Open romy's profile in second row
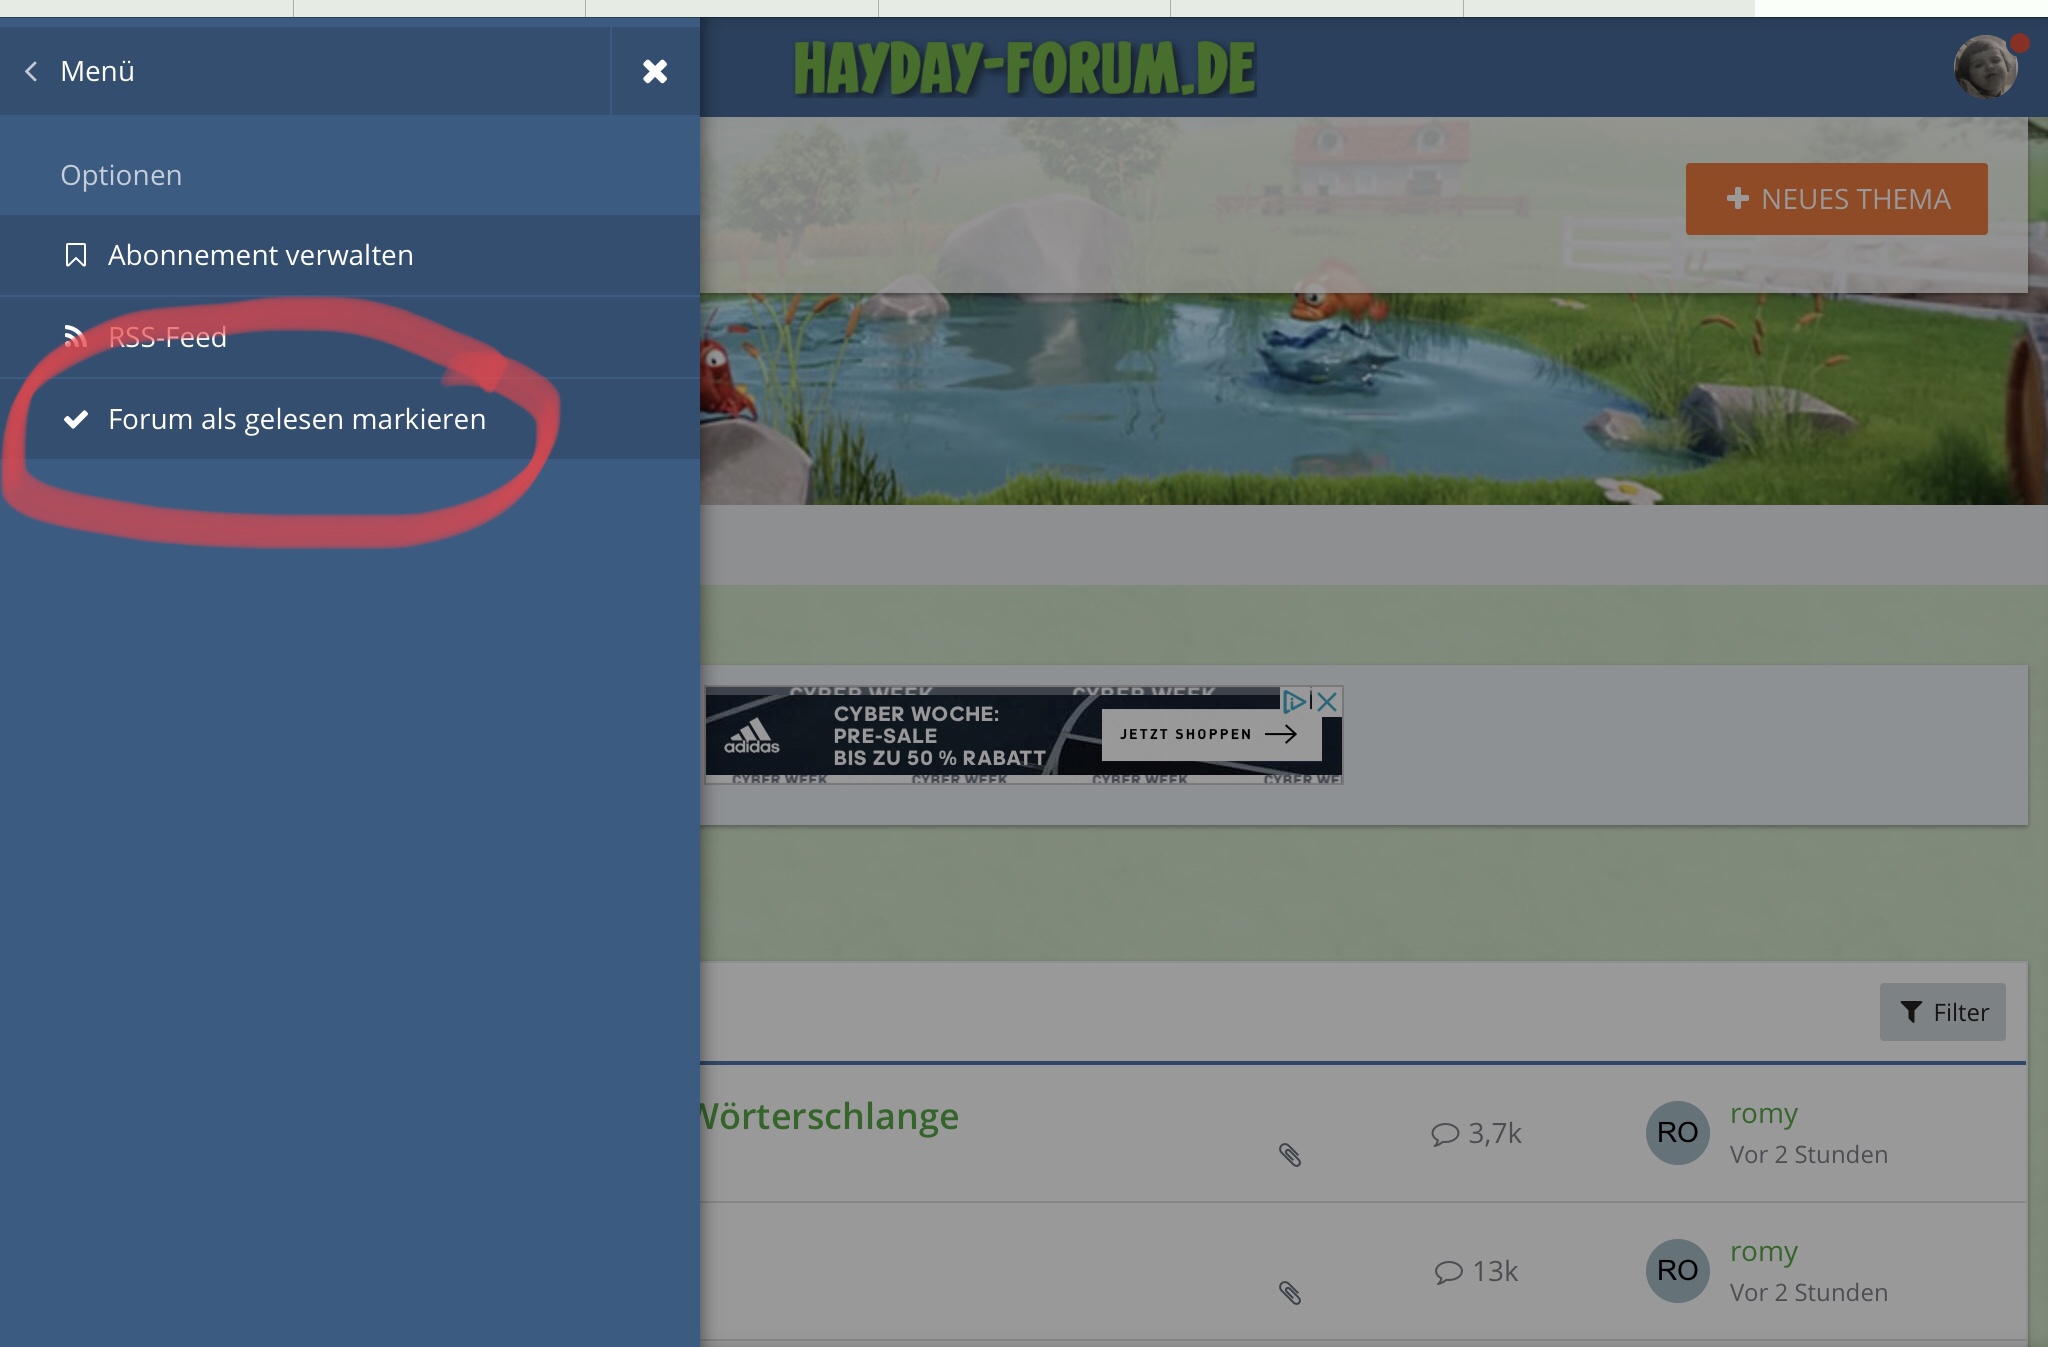 pyautogui.click(x=1763, y=1251)
